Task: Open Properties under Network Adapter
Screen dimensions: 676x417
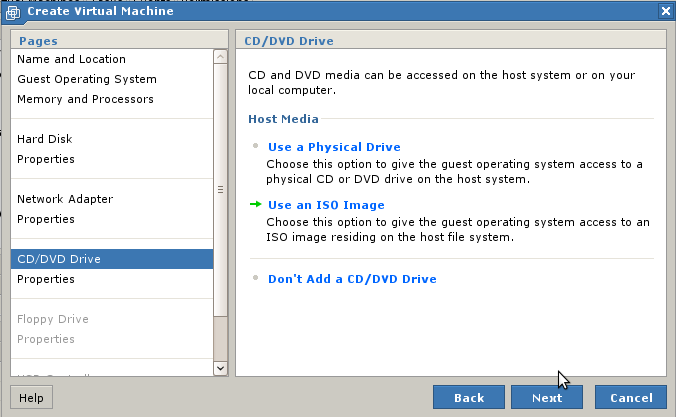Action: (45, 219)
